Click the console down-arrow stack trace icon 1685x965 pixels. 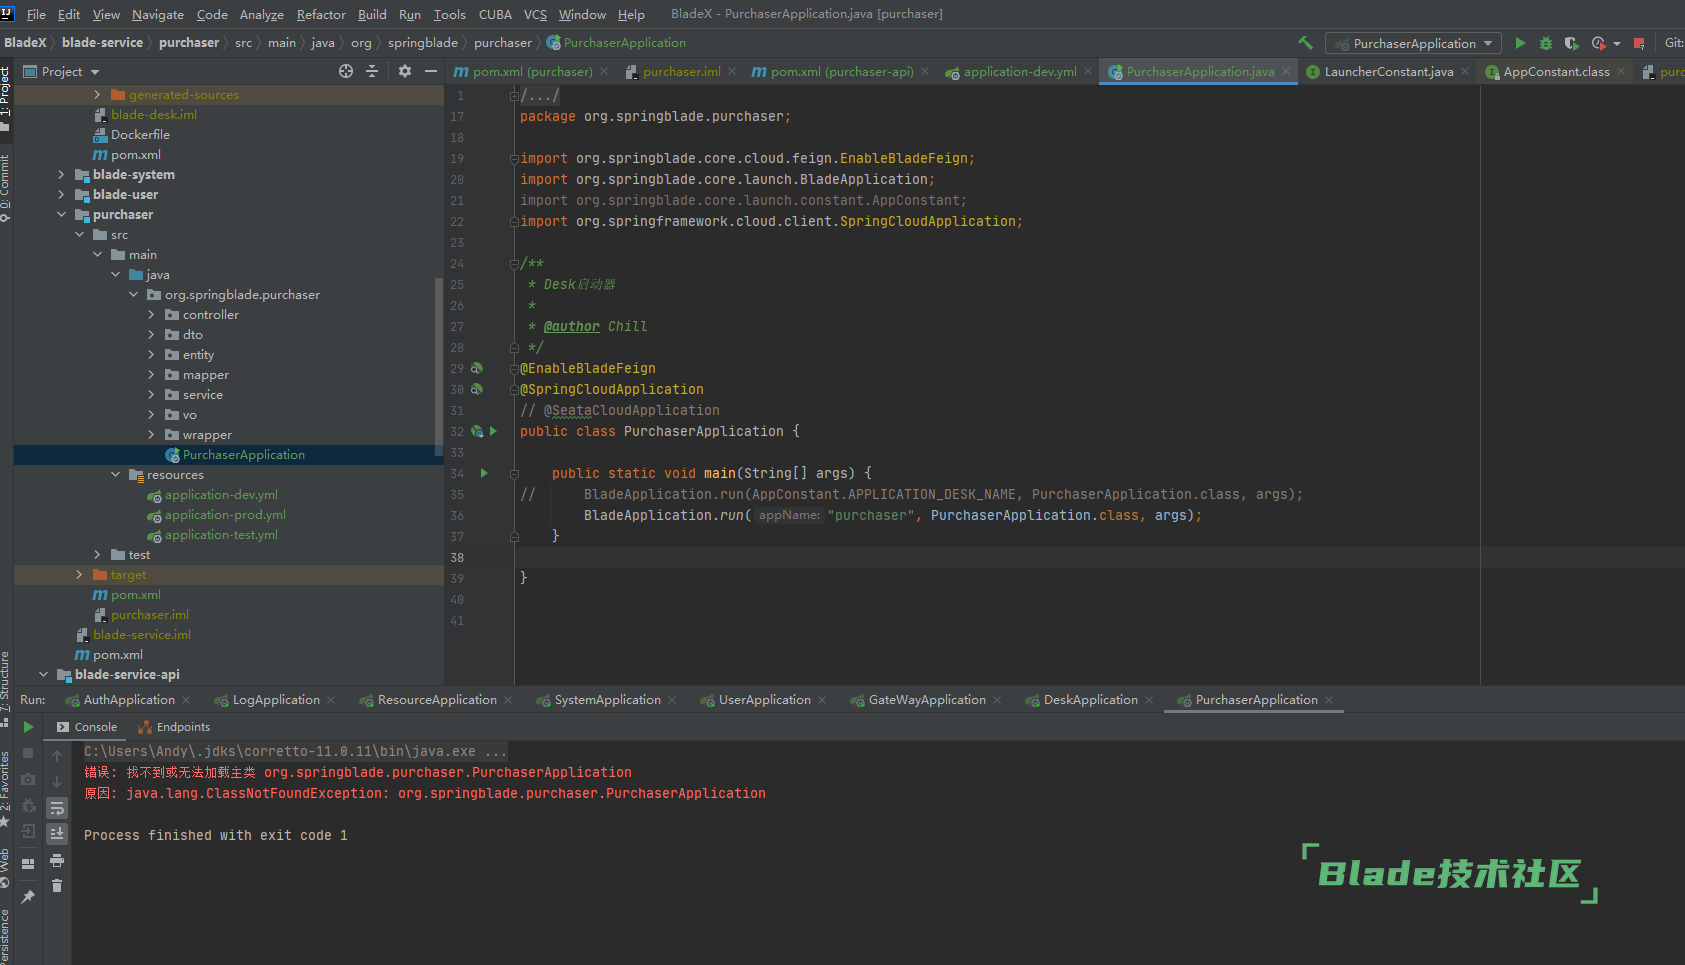(57, 781)
